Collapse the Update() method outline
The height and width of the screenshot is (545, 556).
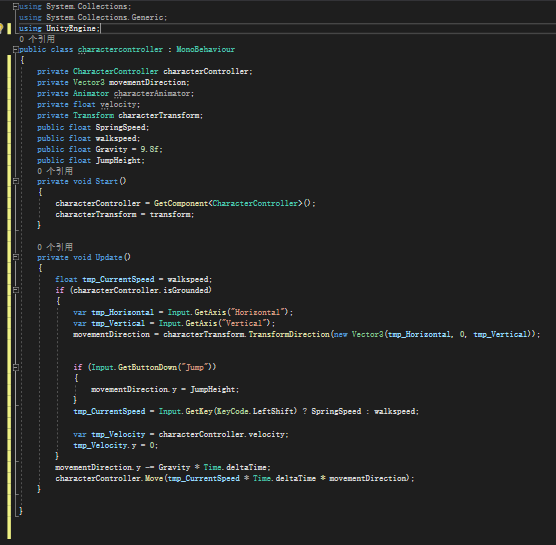pos(16,257)
